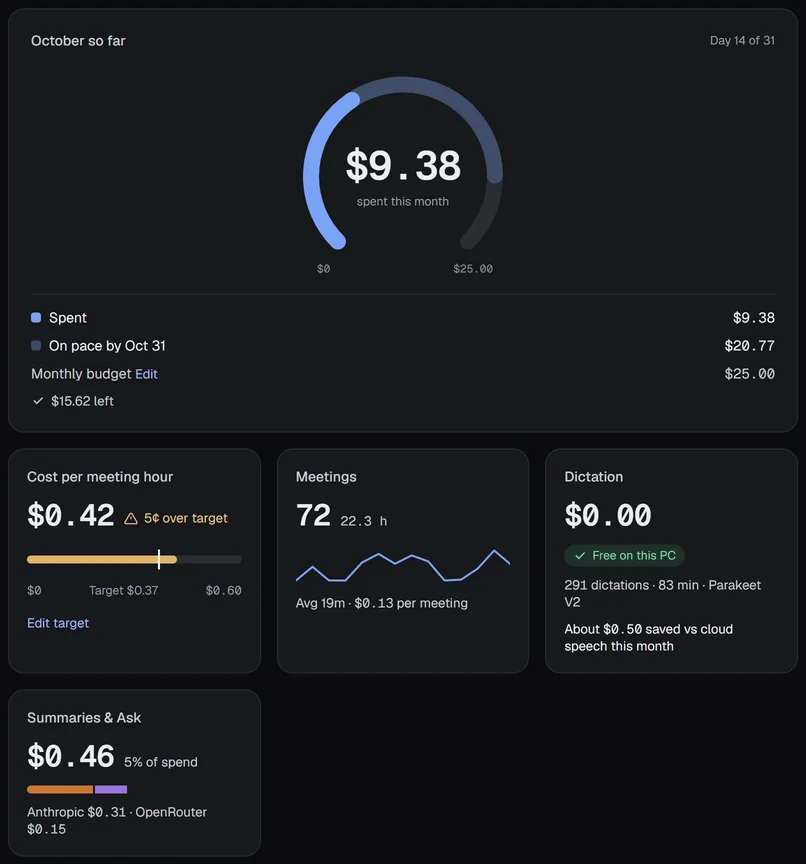Click the $9.38 spending gauge arc

(x=403, y=164)
